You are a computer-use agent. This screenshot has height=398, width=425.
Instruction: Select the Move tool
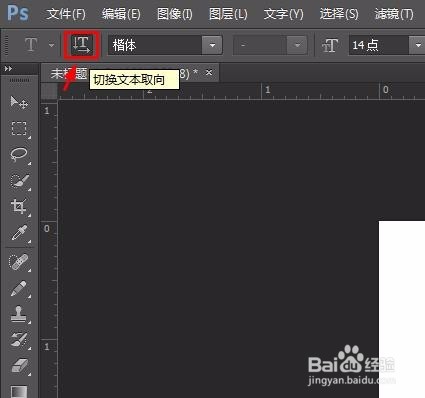tap(19, 102)
